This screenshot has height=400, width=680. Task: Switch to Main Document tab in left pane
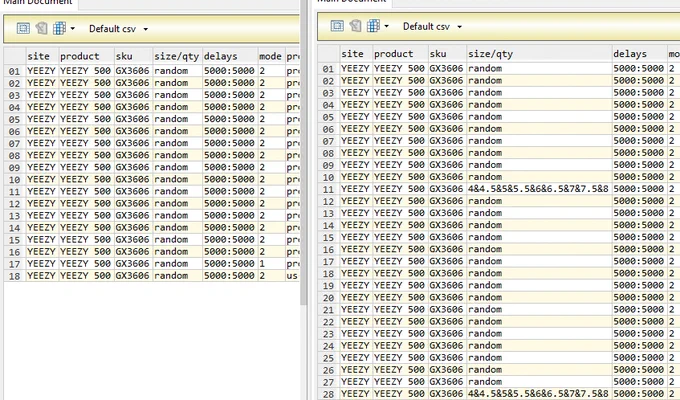click(x=38, y=3)
